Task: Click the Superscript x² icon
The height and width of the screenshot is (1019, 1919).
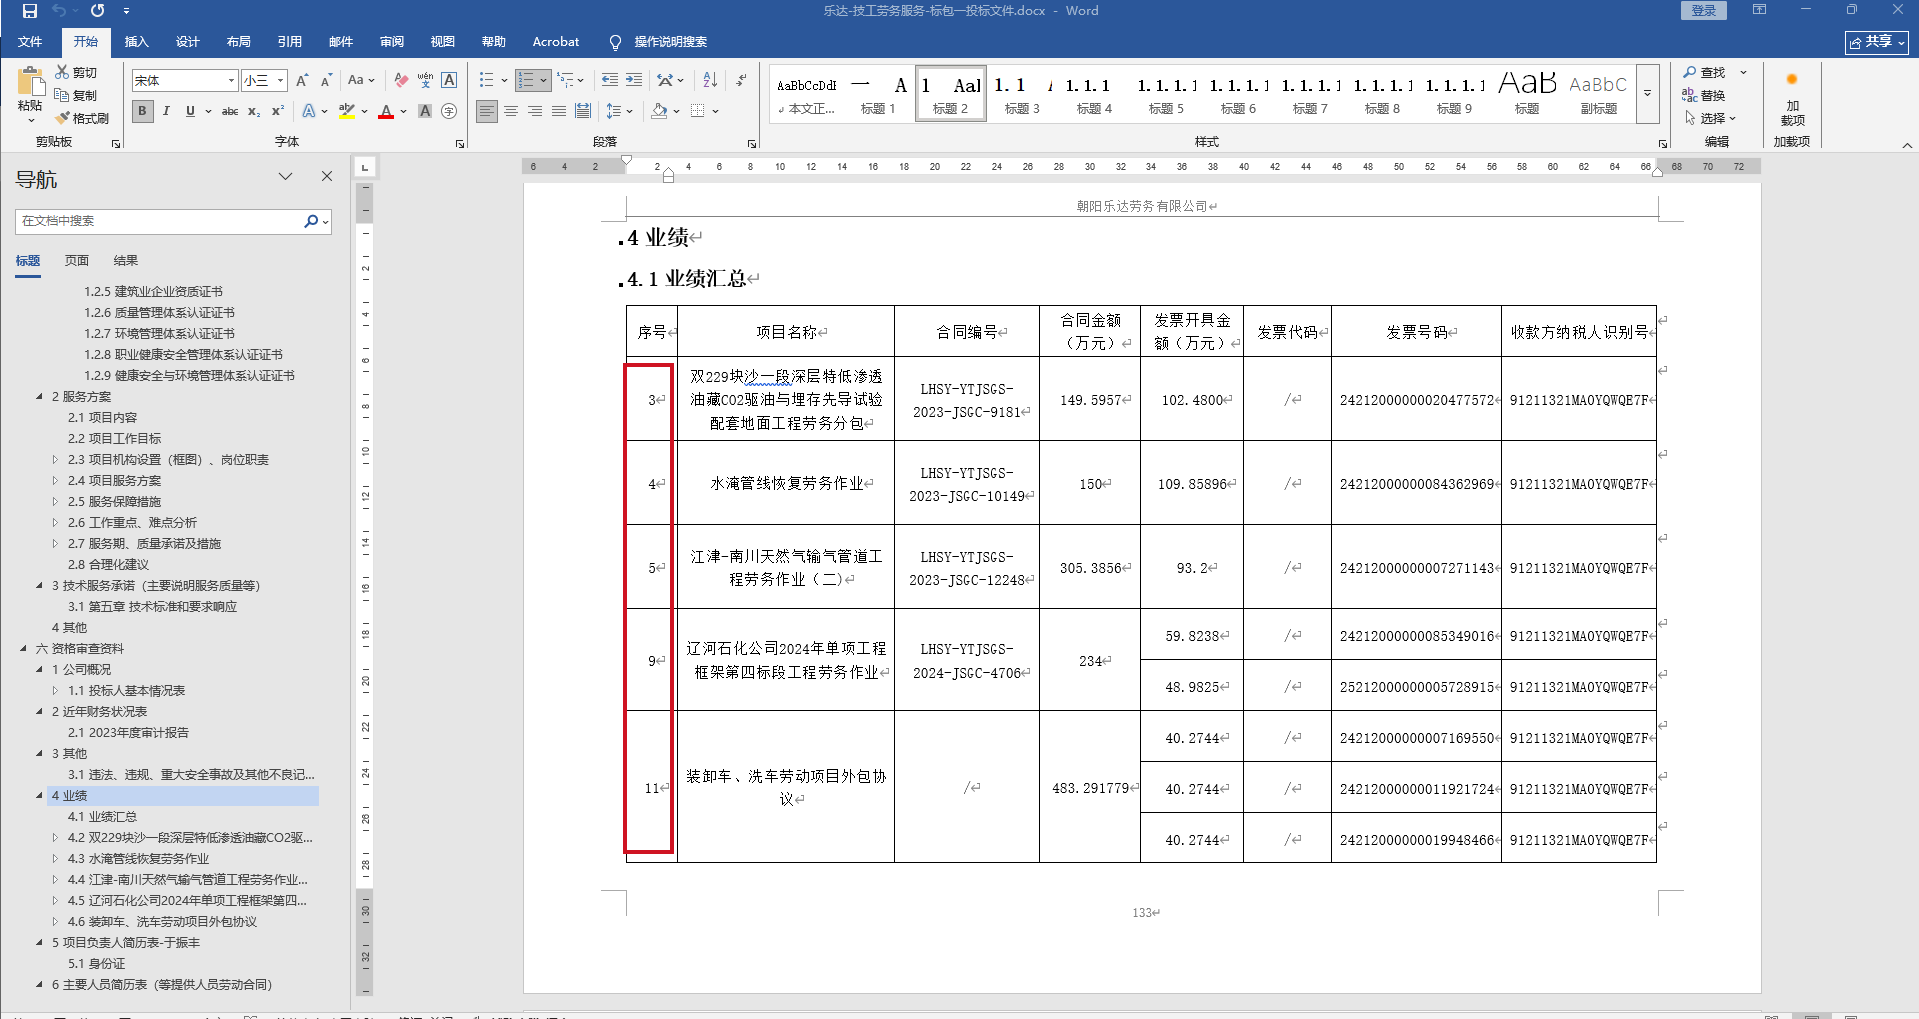Action: pos(278,111)
